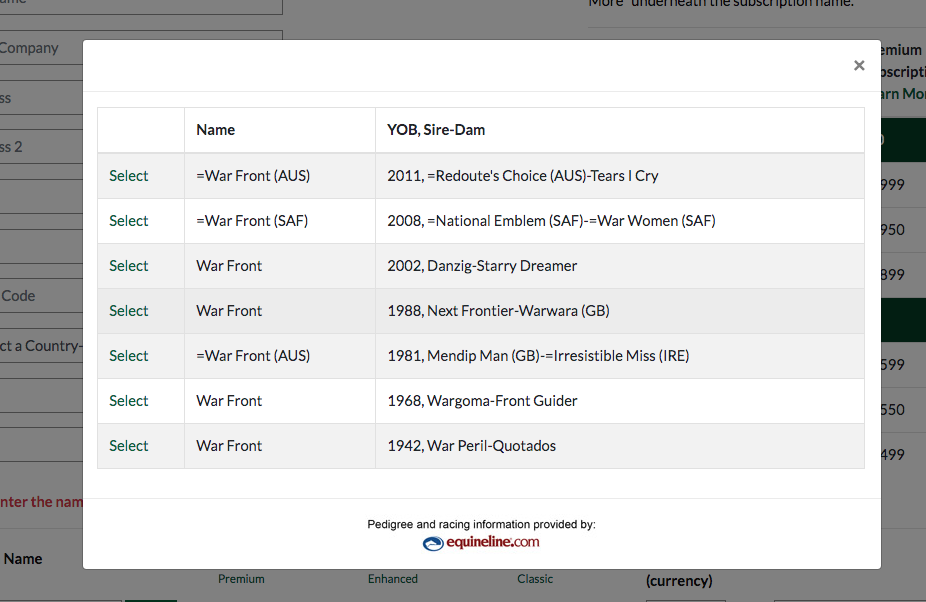Open the equineline.com logo link
The width and height of the screenshot is (926, 602).
(x=481, y=542)
